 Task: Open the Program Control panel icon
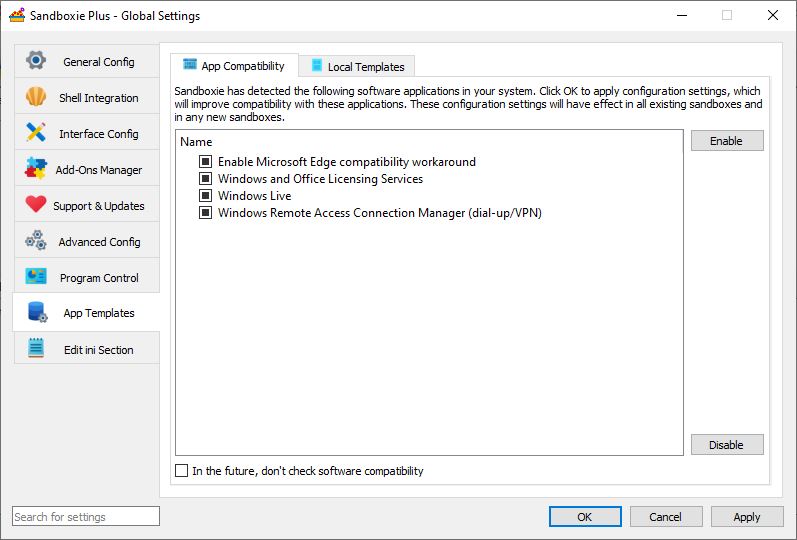36,277
